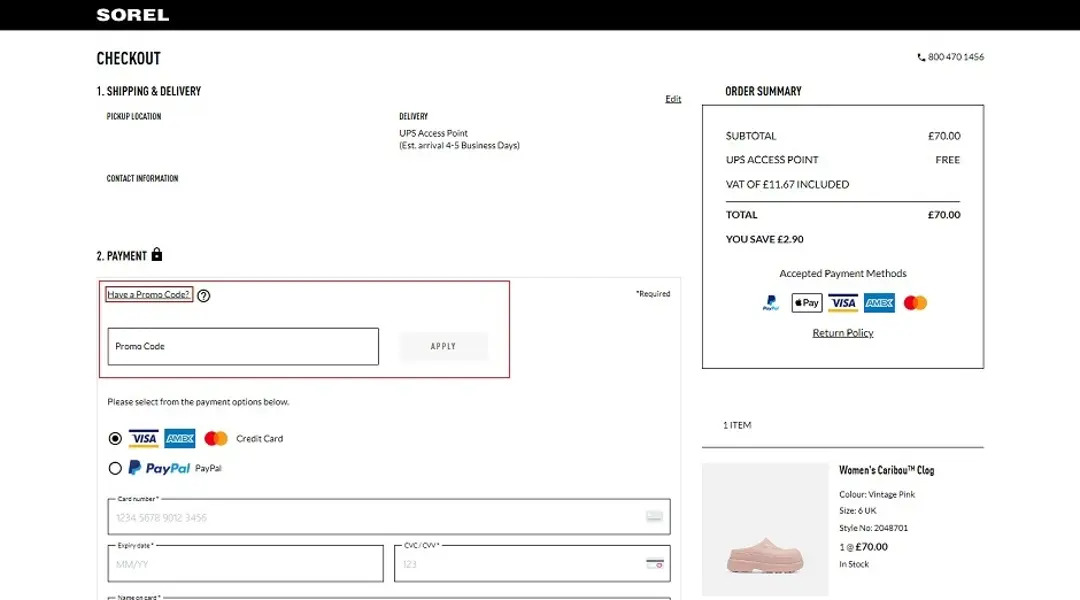
Task: Click the 'VAT OF £11.67 INCLUDED' text
Action: [787, 185]
